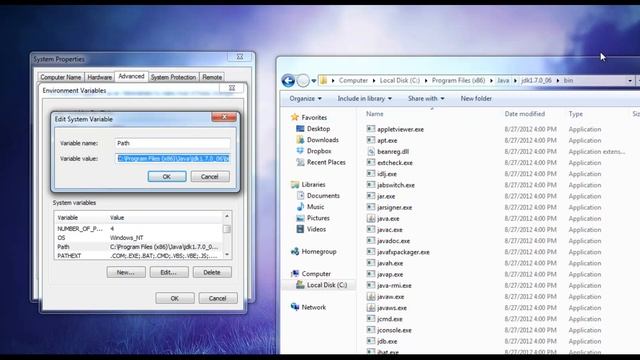Select Homegroup in navigation pane
The width and height of the screenshot is (640, 360).
(319, 251)
